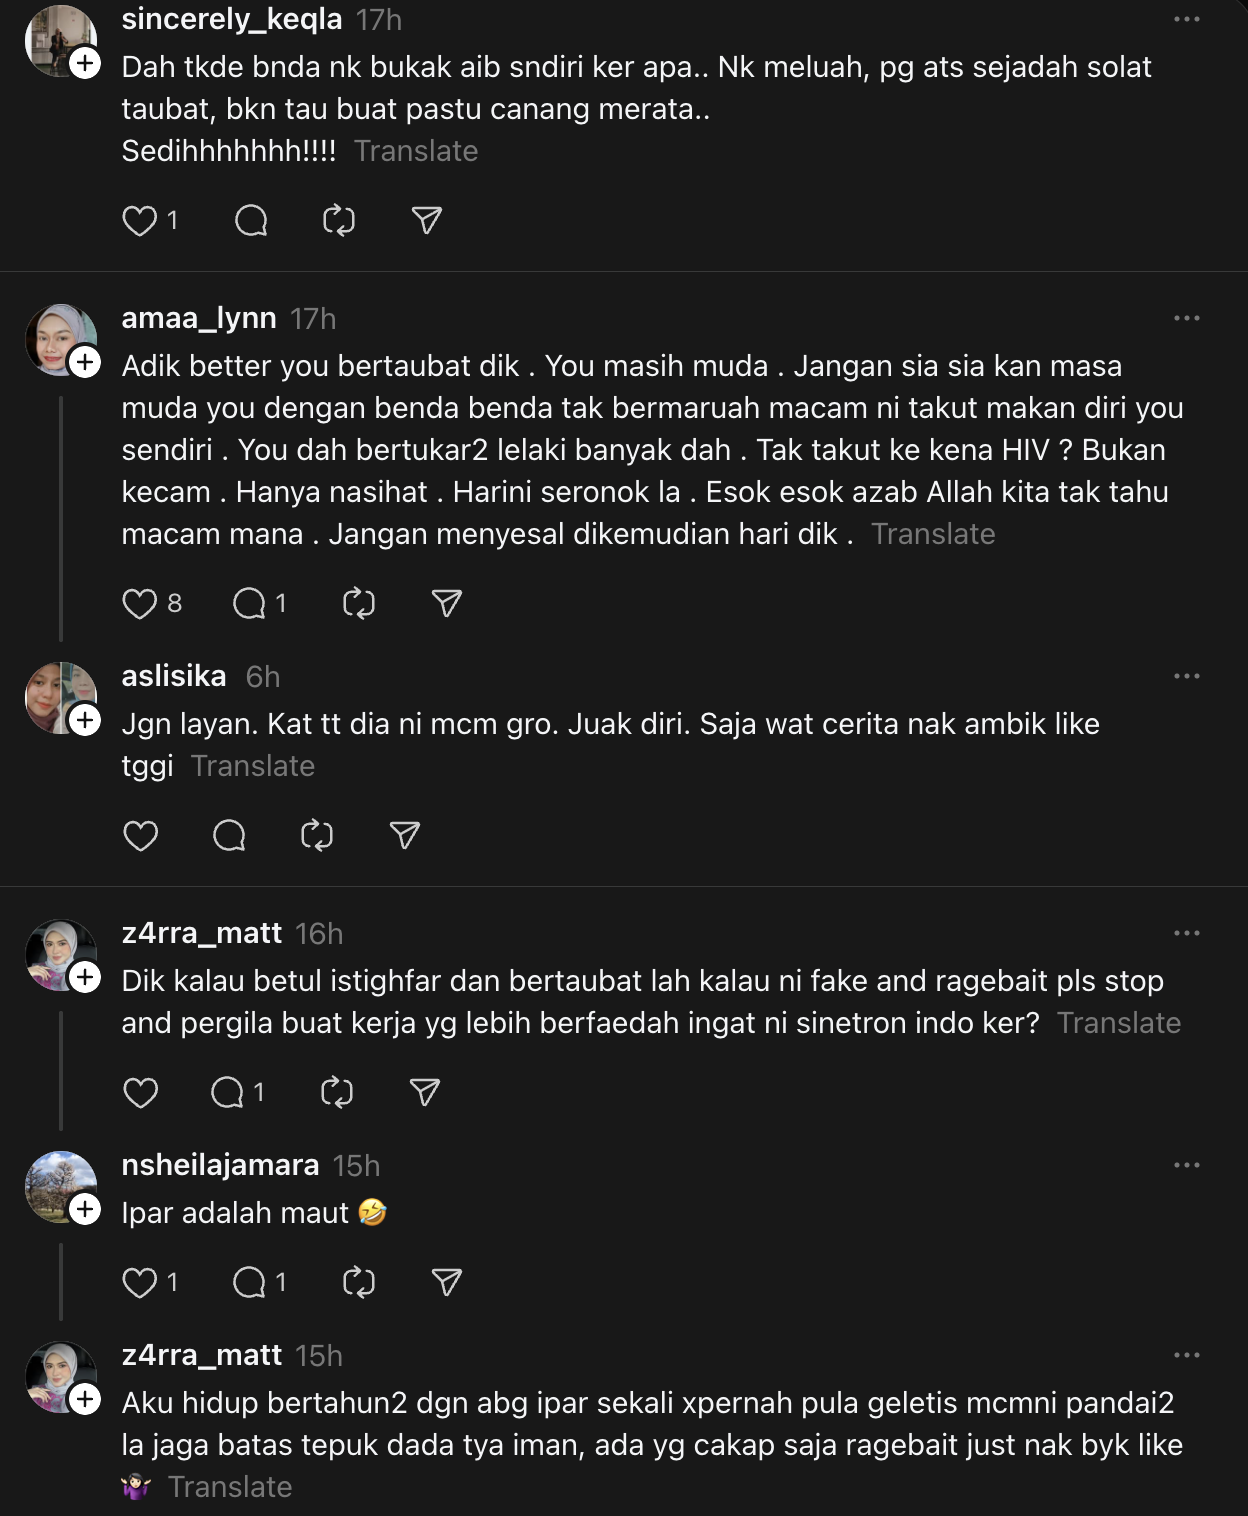
Task: Reply to sincerely_keqla's comment
Action: tap(251, 220)
